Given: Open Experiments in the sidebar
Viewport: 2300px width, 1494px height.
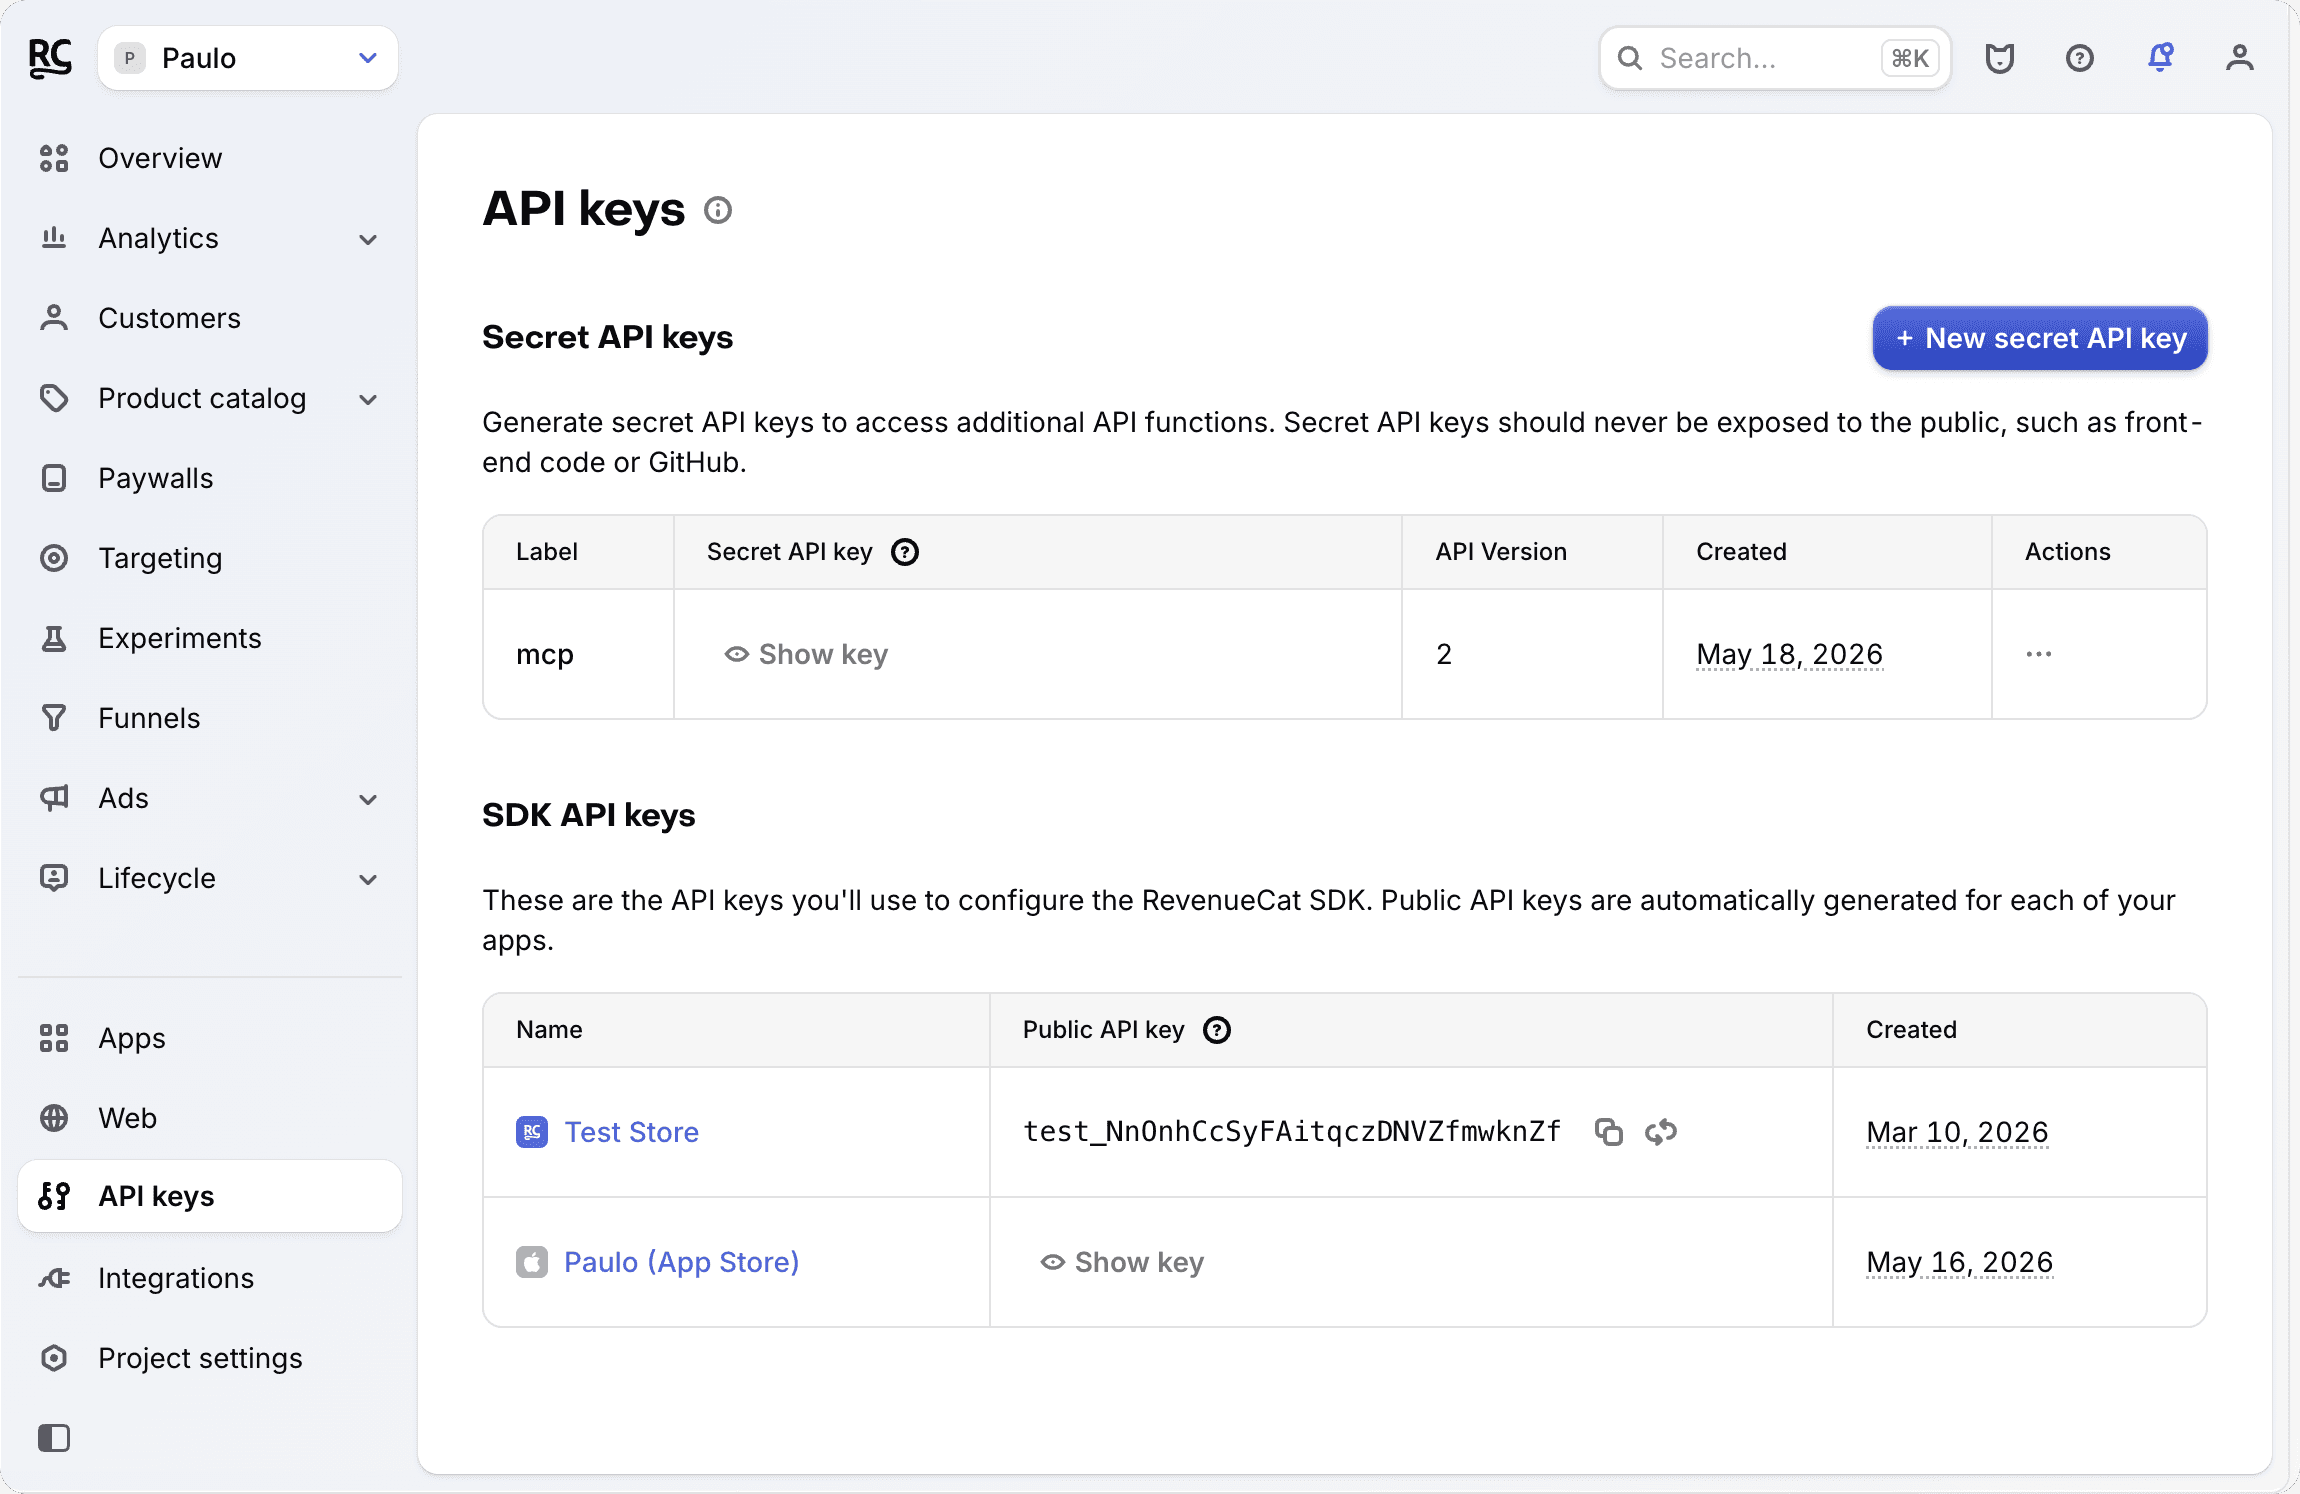Looking at the screenshot, I should coord(210,638).
